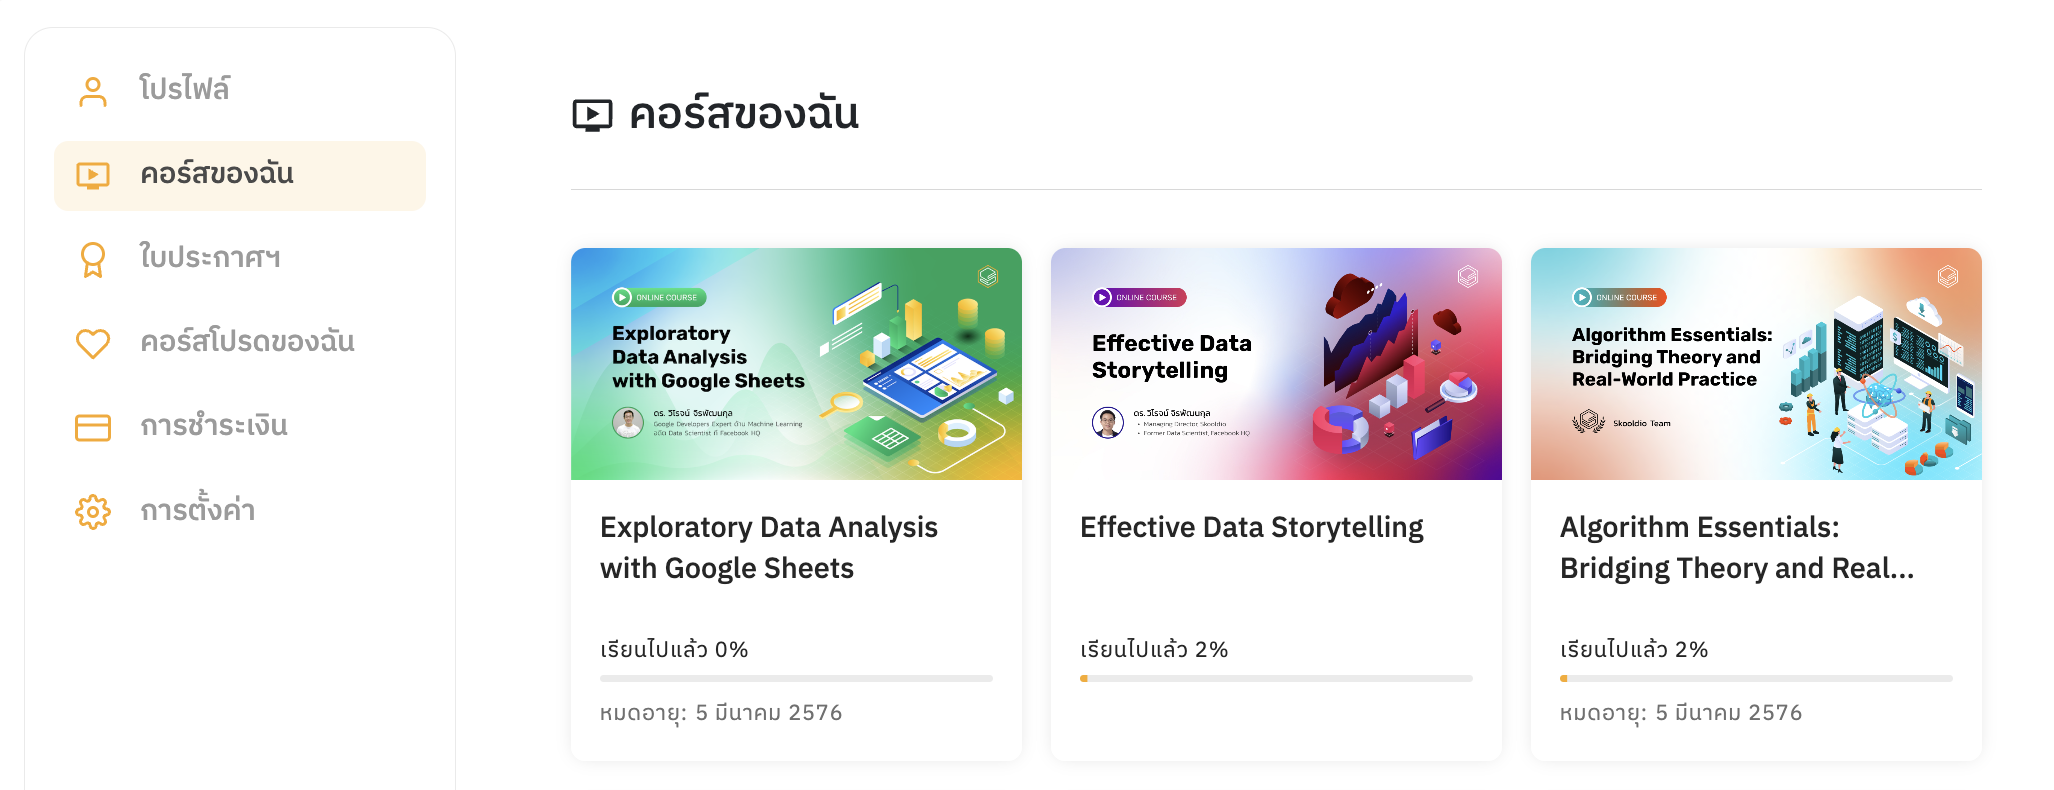Go to ใบประกาศฯ certificates page
Image resolution: width=2054 pixels, height=790 pixels.
click(210, 258)
